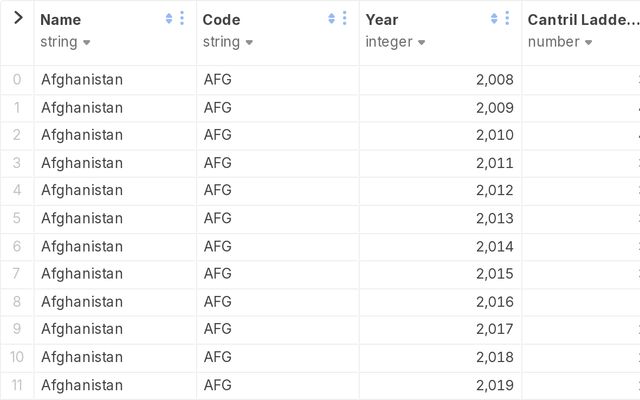Viewport: 640px width, 400px height.
Task: Sort by the Name column
Action: tap(169, 18)
